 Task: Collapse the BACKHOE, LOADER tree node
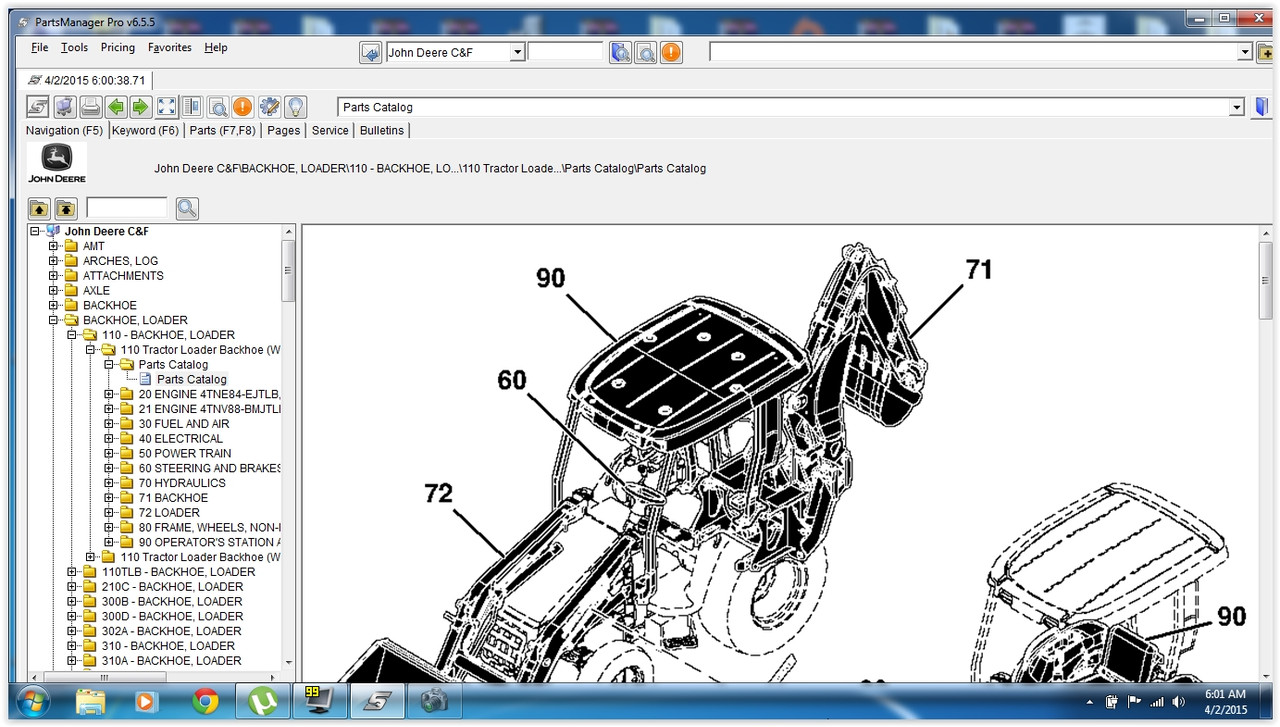tap(54, 320)
